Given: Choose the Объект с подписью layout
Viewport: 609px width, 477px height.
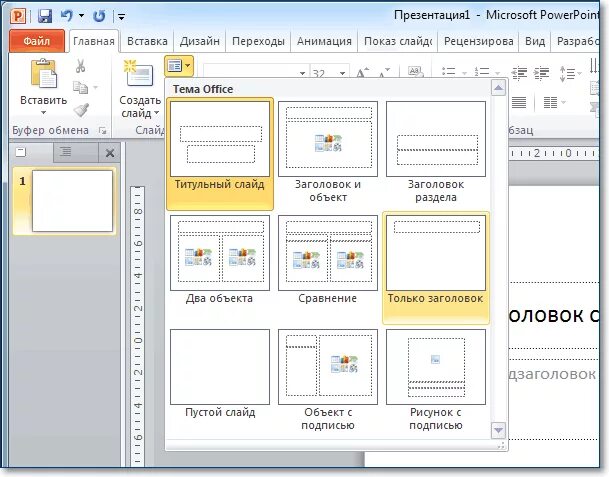Looking at the screenshot, I should pos(328,381).
